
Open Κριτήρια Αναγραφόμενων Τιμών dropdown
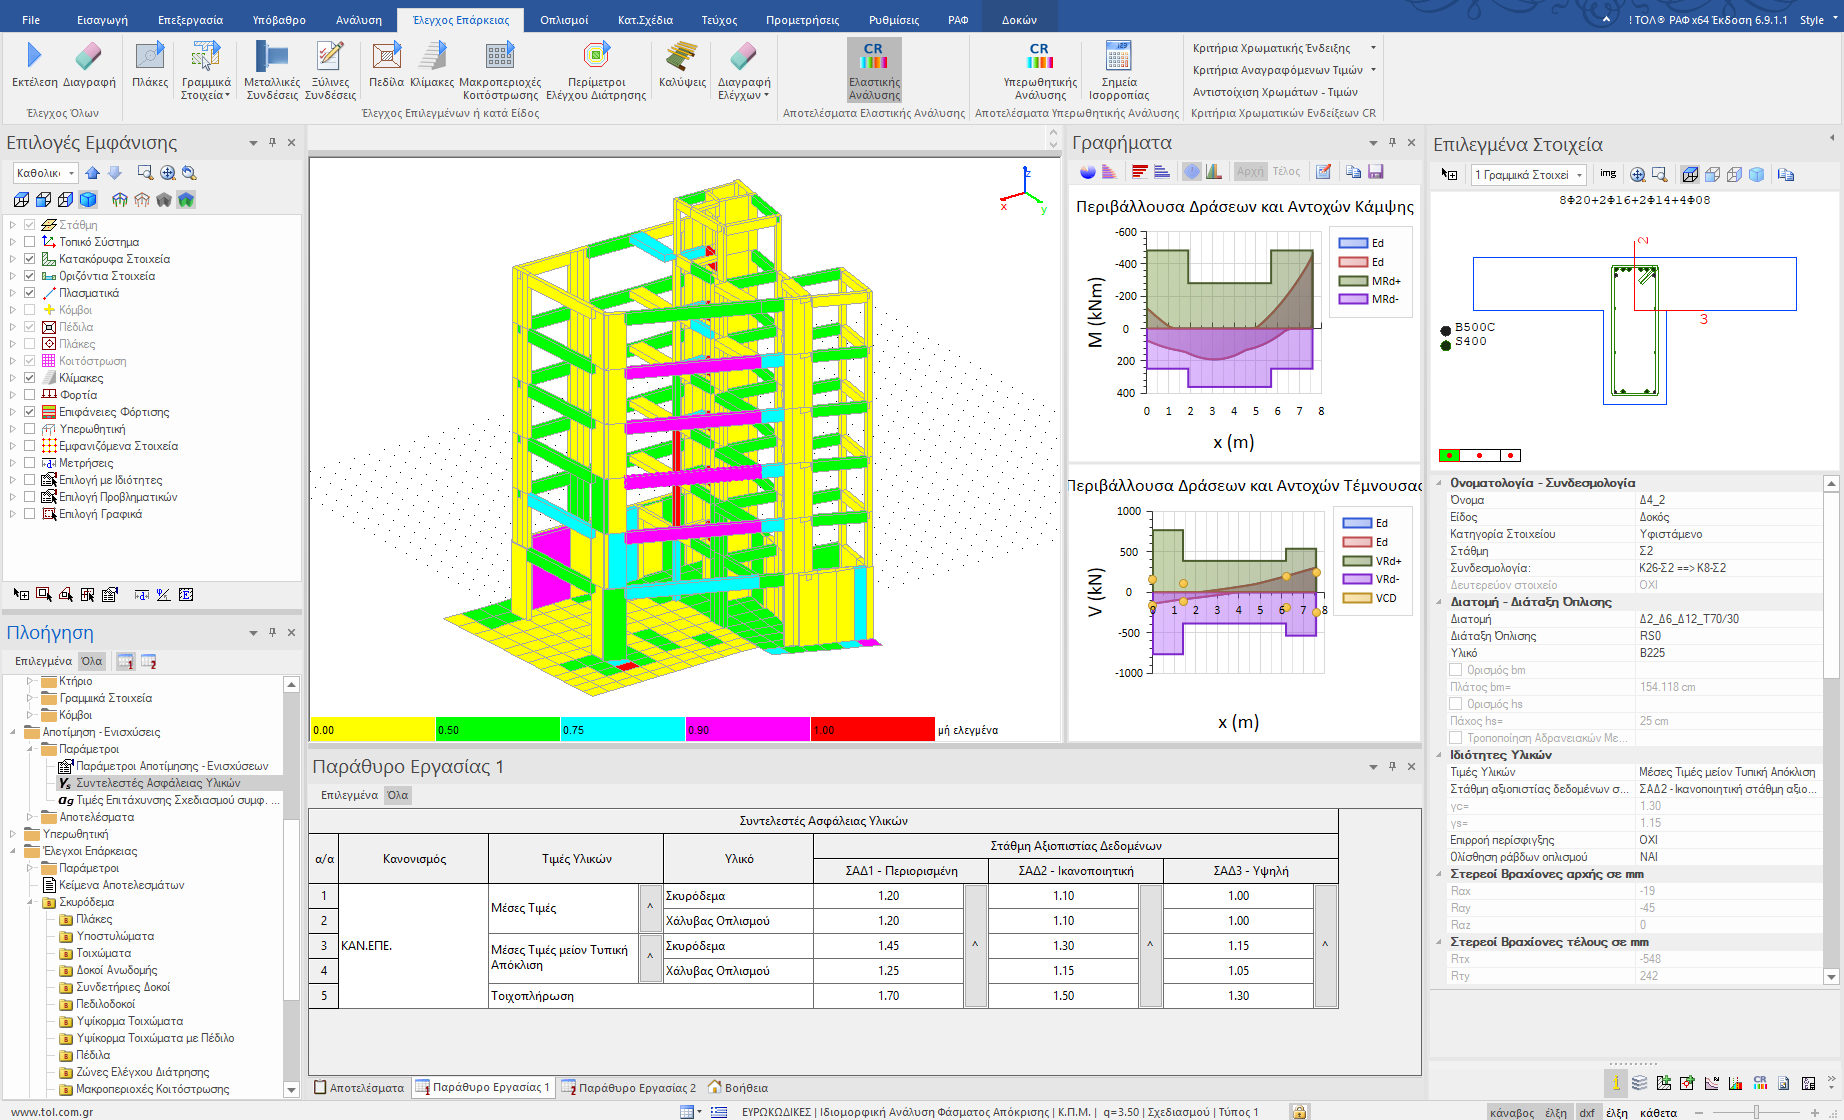tap(1284, 70)
